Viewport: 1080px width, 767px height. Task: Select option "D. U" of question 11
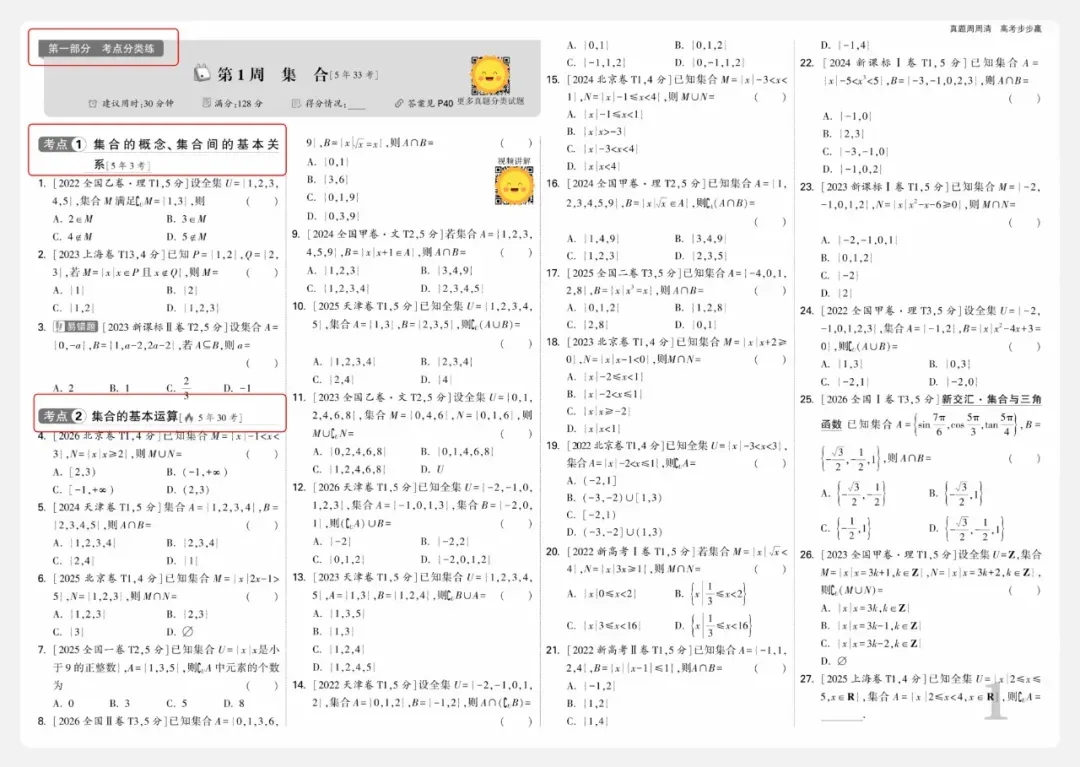pyautogui.click(x=433, y=469)
